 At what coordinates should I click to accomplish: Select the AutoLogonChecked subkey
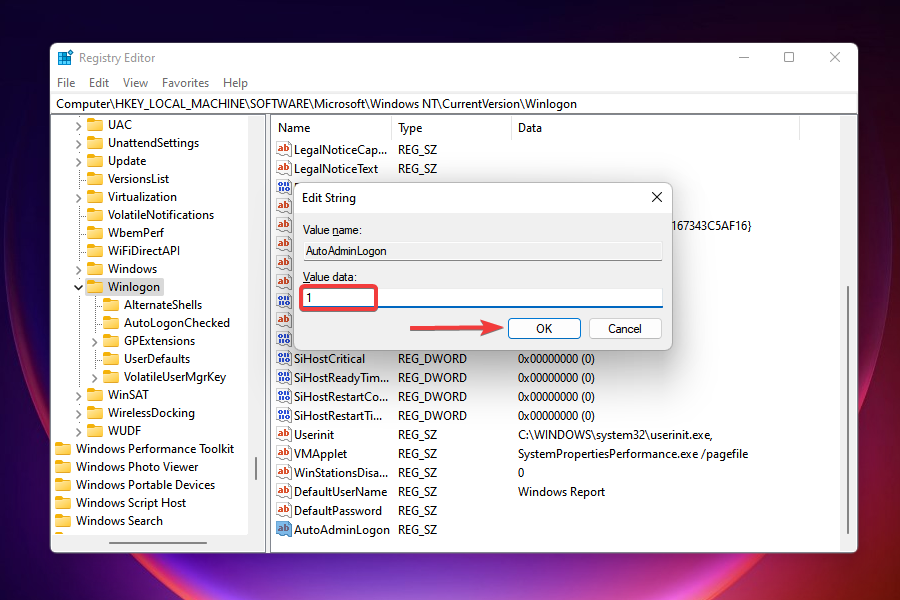[177, 323]
